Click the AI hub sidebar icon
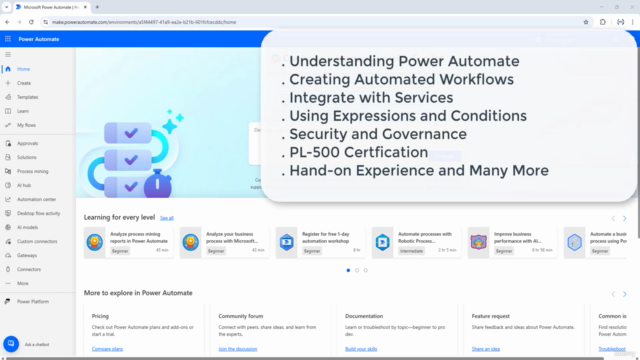Viewport: 640px width, 360px height. tap(8, 185)
